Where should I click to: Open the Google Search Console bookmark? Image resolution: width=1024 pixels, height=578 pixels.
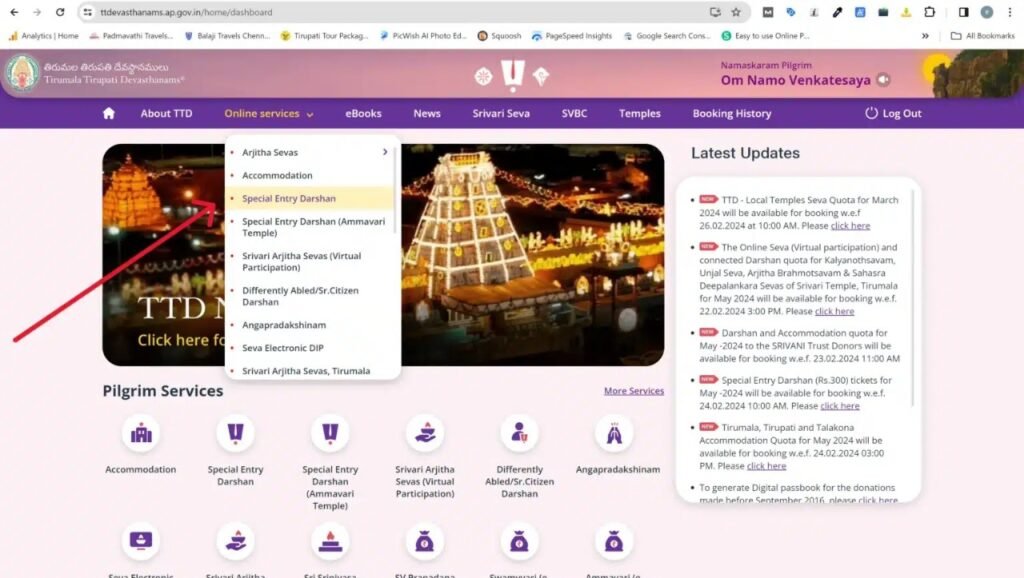click(667, 36)
